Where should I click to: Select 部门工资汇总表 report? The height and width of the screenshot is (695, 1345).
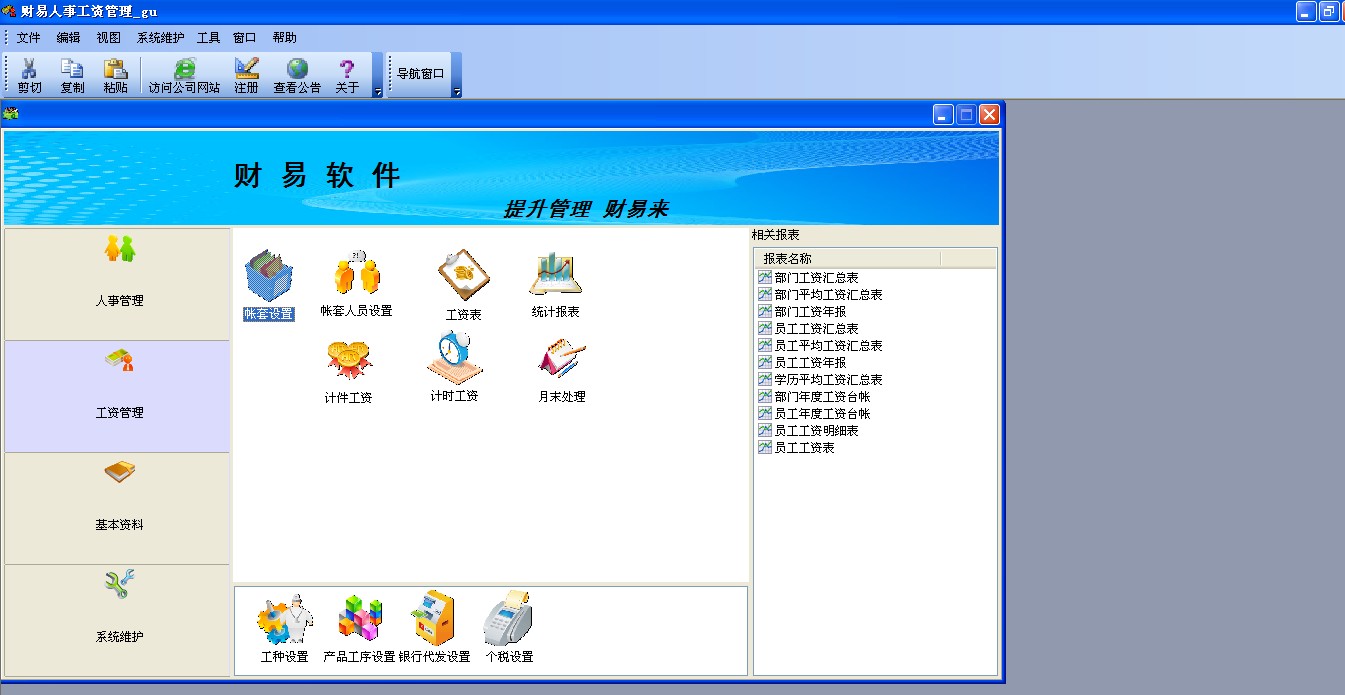(808, 278)
